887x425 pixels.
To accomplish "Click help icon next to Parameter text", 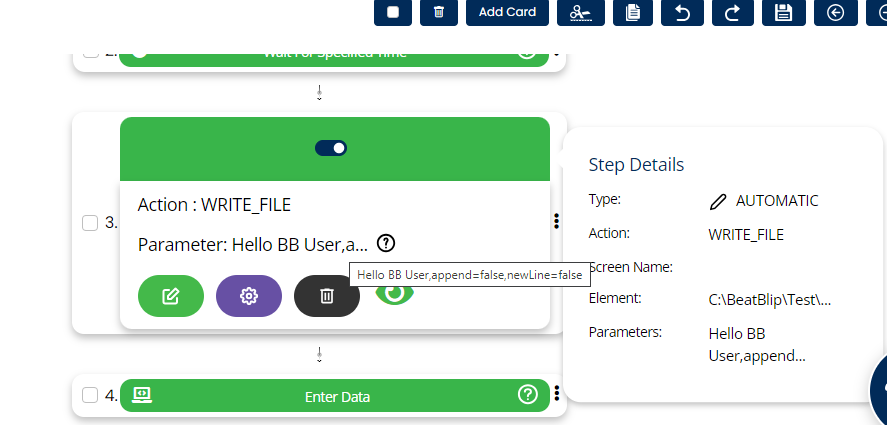I will point(386,243).
